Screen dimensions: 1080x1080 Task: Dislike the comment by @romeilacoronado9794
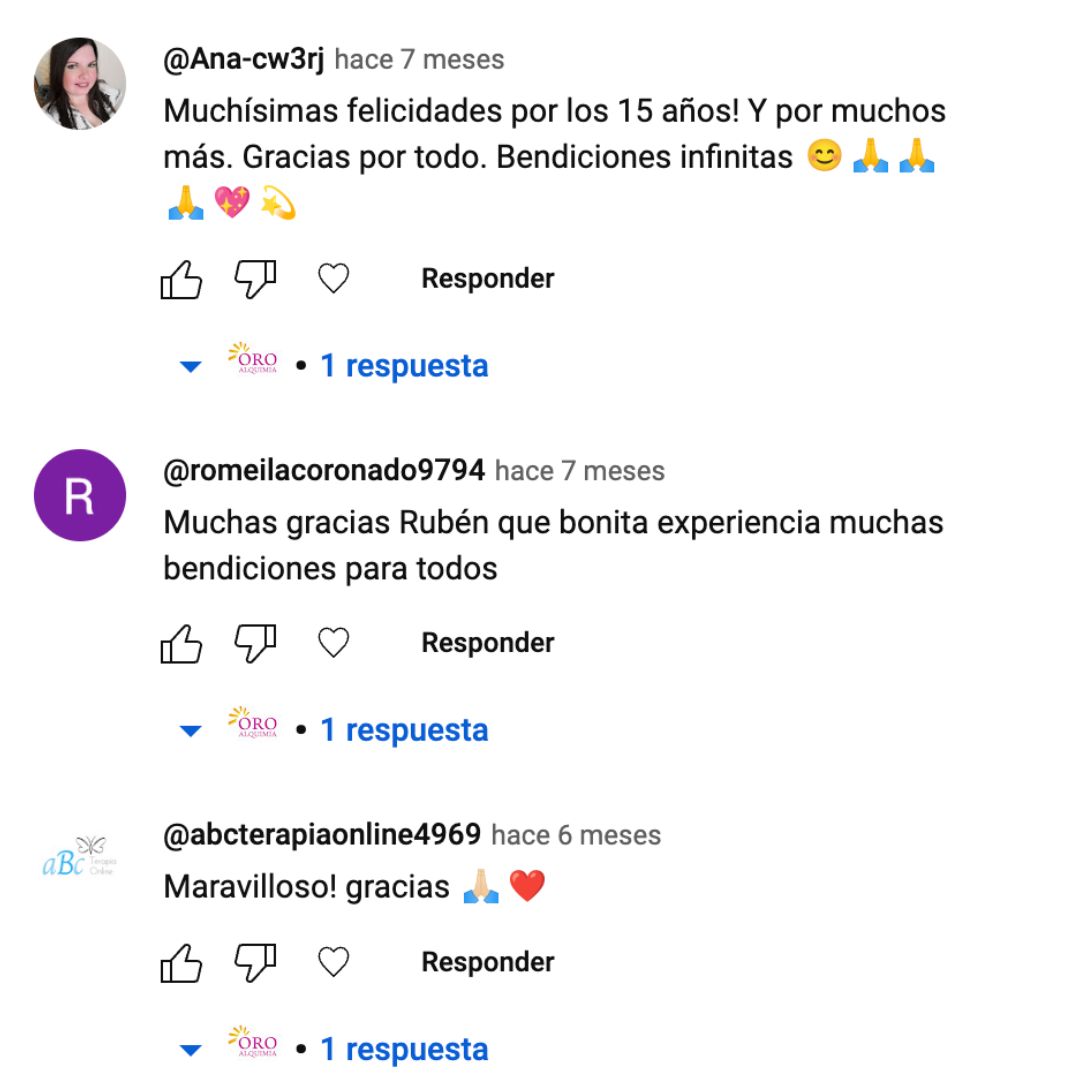coord(256,644)
